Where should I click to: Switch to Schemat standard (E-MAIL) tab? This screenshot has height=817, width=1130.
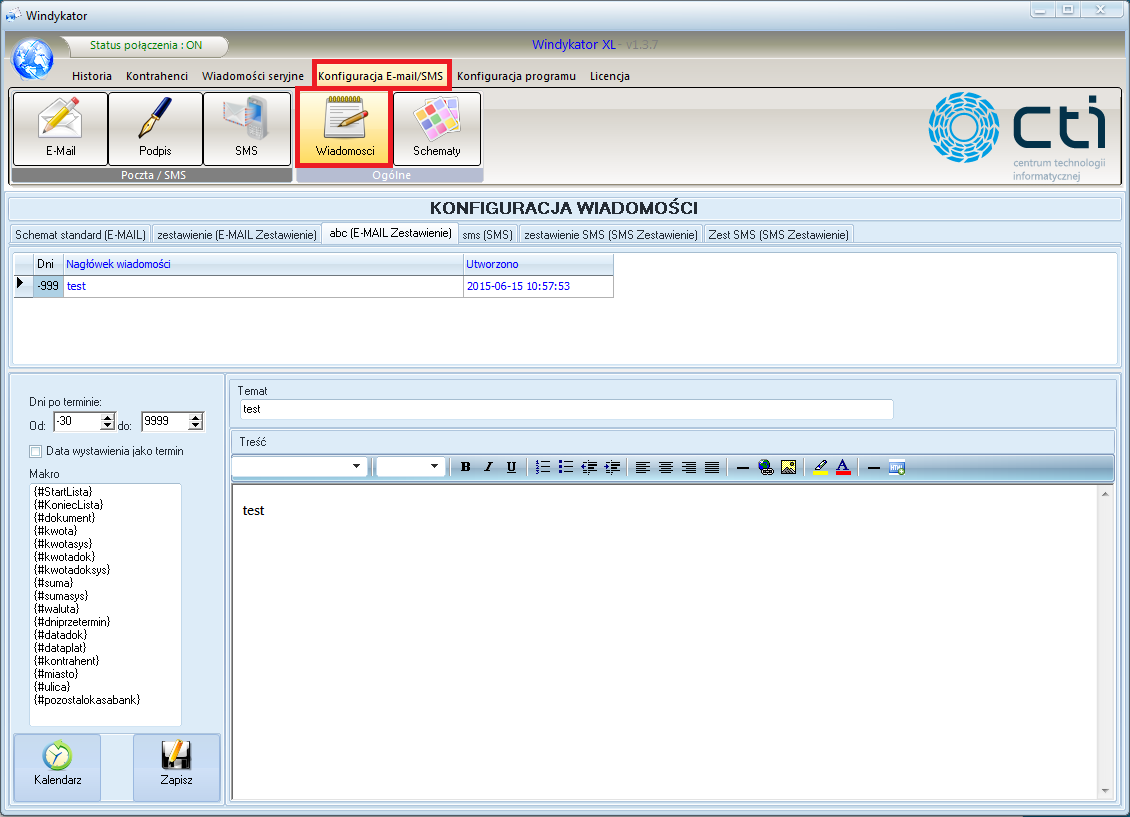(81, 235)
